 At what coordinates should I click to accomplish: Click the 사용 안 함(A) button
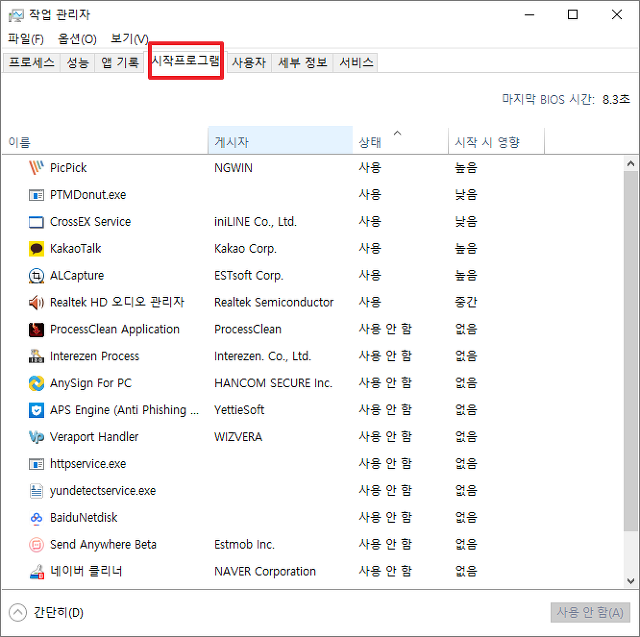pyautogui.click(x=590, y=613)
